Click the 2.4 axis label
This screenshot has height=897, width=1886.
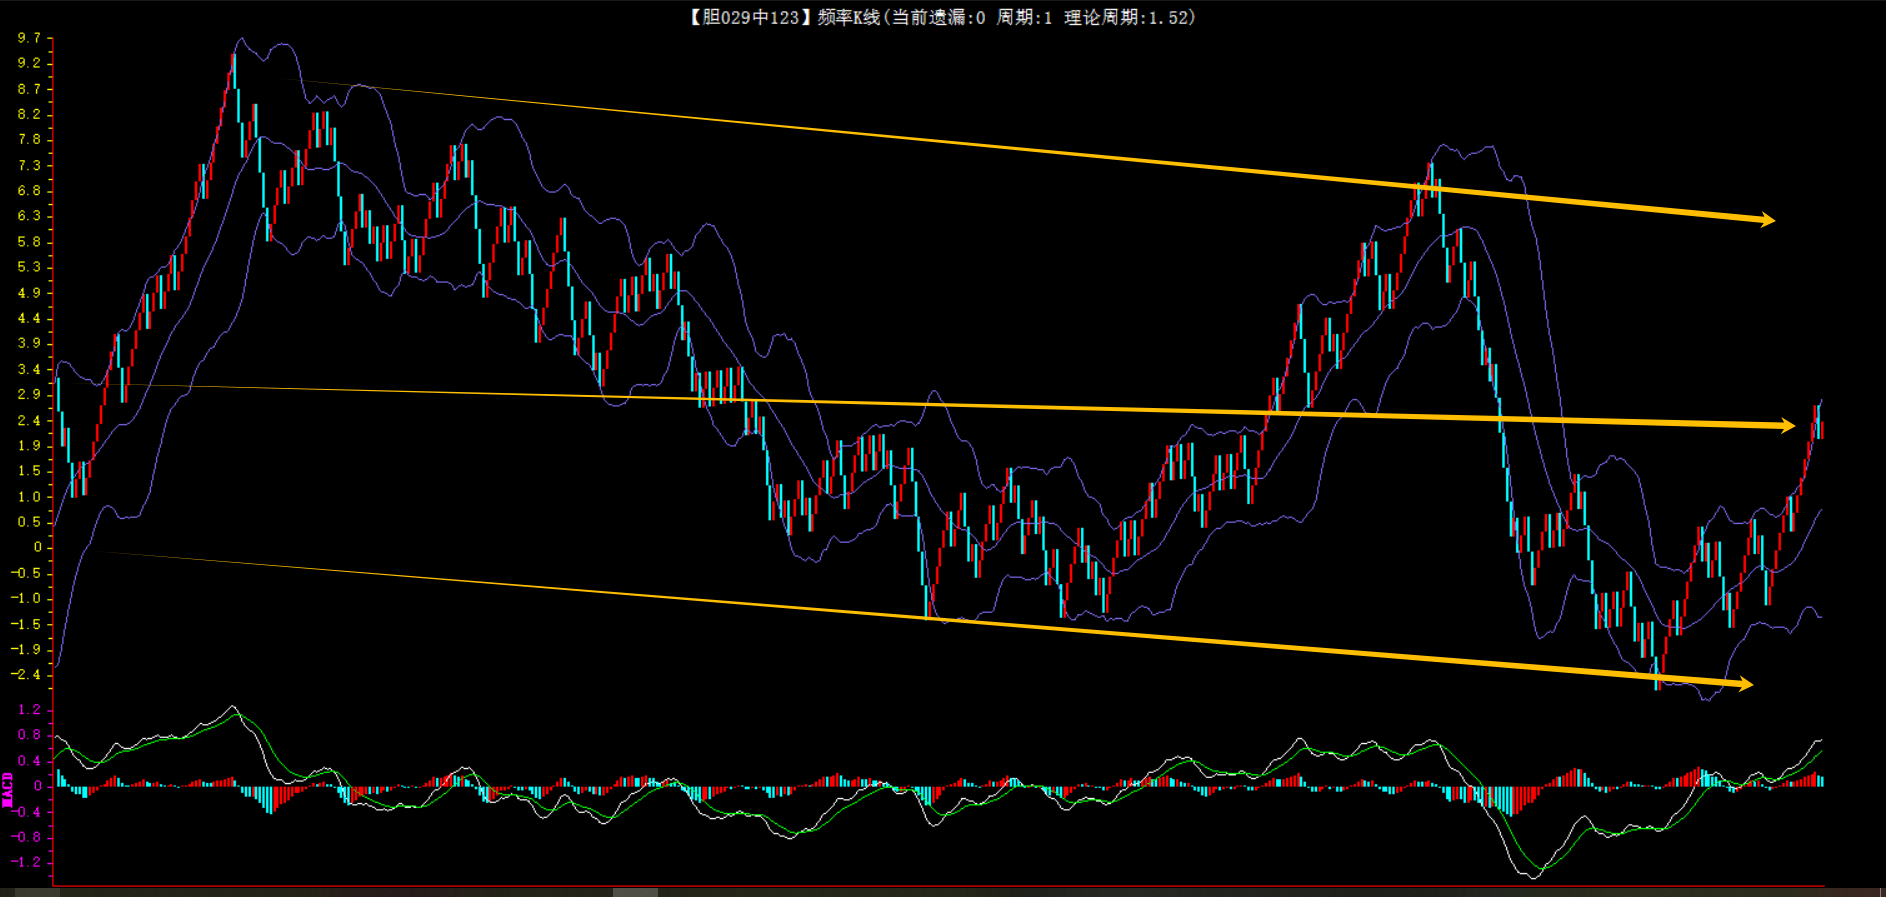[x=29, y=420]
